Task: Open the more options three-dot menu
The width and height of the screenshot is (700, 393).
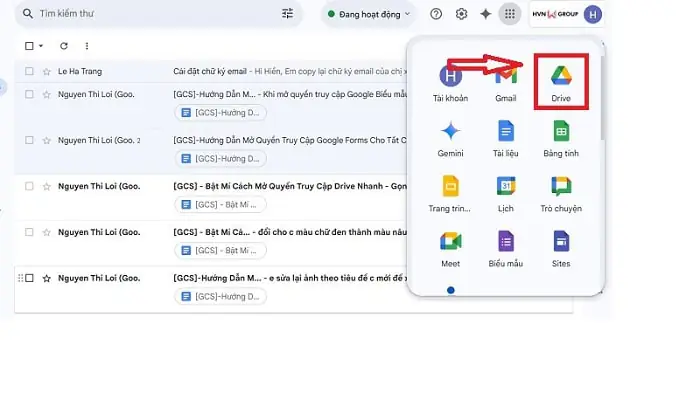Action: 87,46
